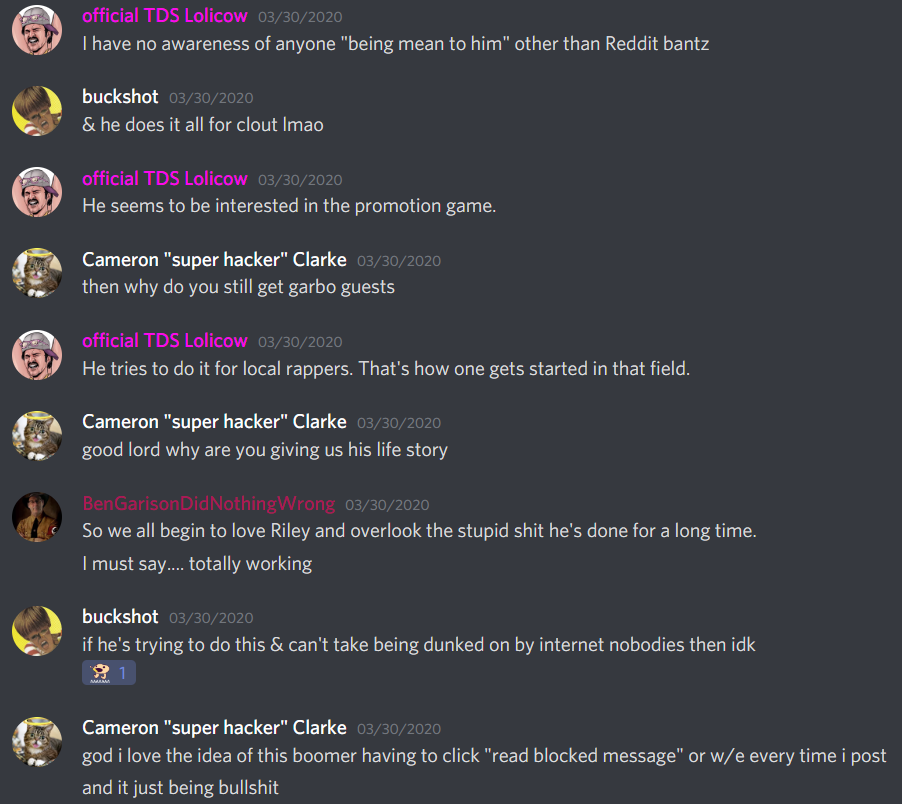The height and width of the screenshot is (804, 902).
Task: Click timestamp next to BenGarisonDidNothingWrong
Action: pos(387,505)
